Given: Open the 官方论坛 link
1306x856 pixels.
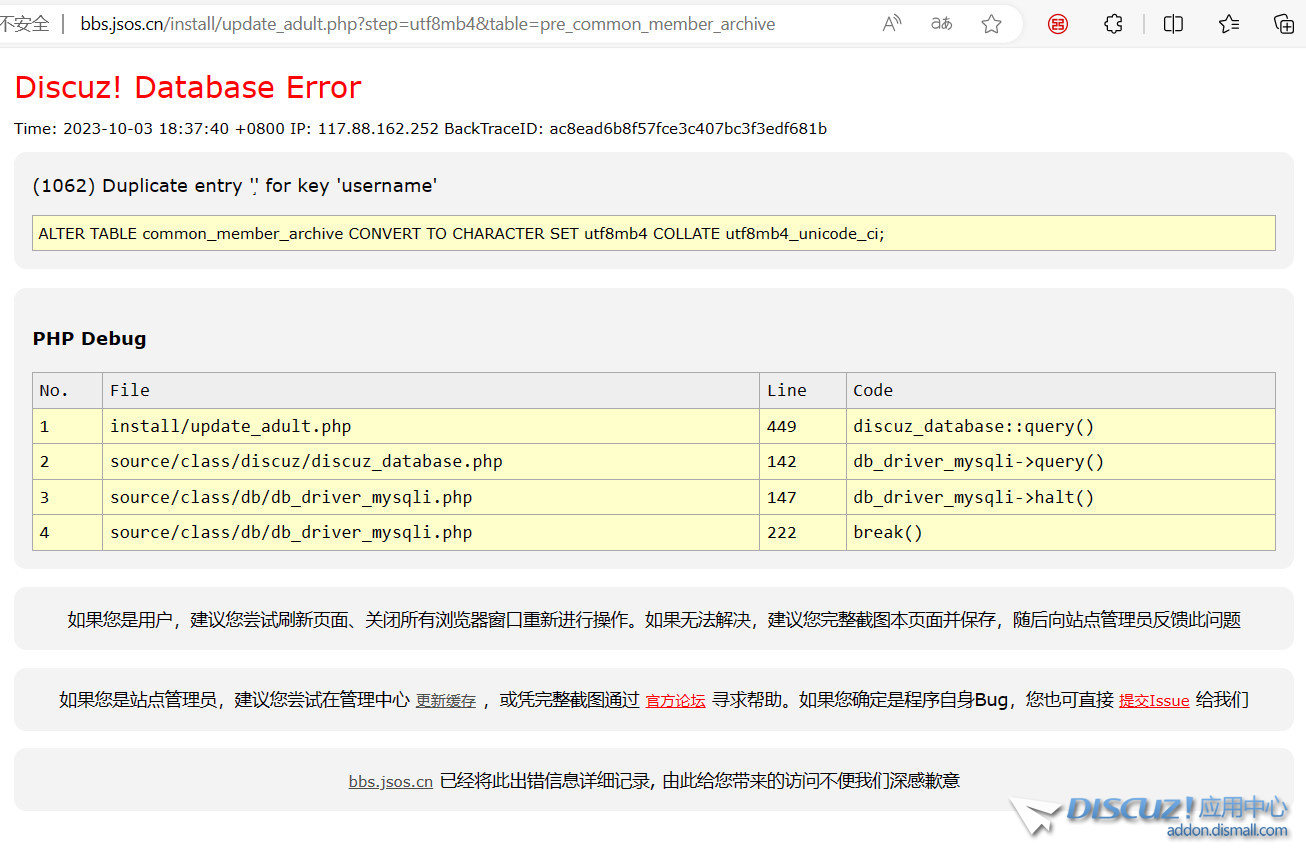Looking at the screenshot, I should click(x=675, y=701).
